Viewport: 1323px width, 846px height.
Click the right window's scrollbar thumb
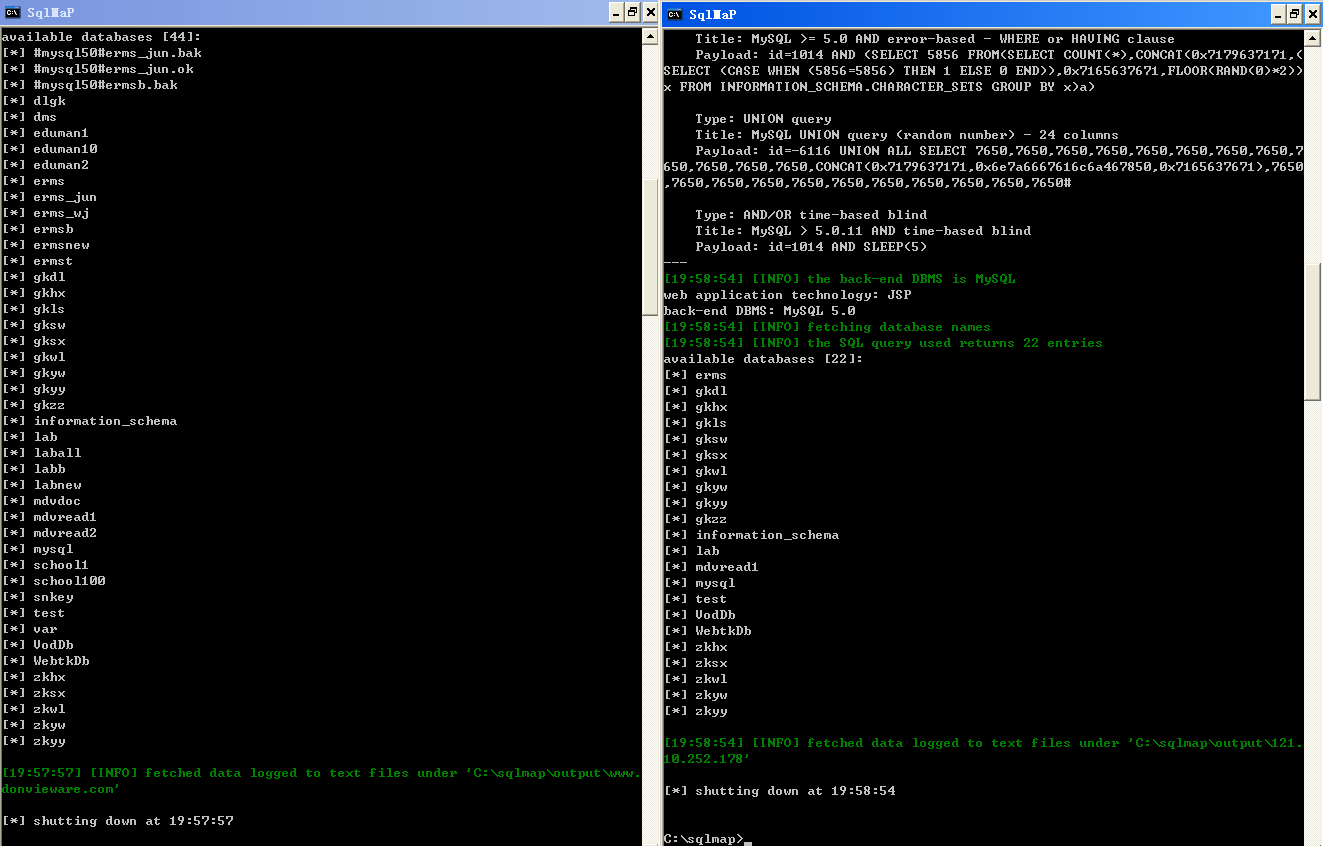coord(1313,333)
